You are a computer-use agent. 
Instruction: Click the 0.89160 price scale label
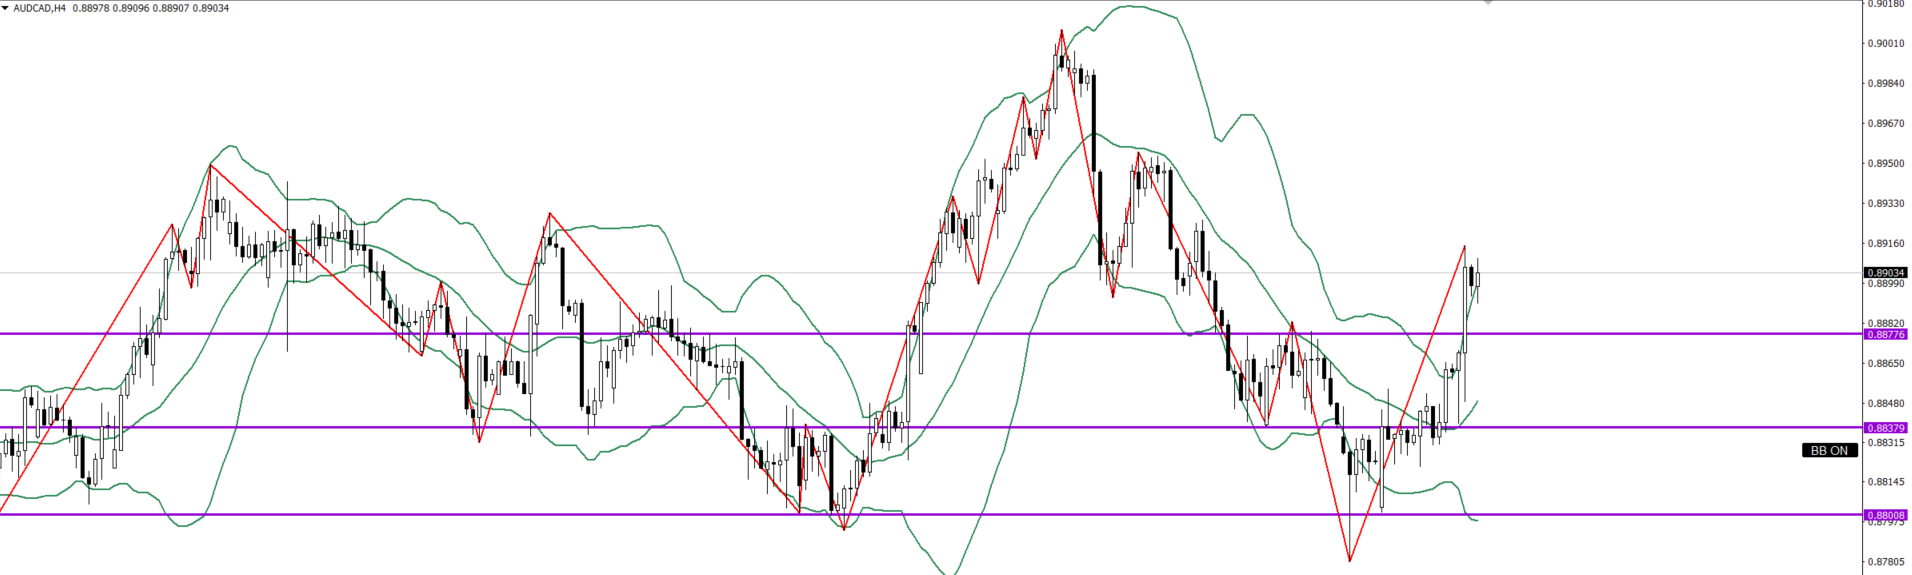1885,244
